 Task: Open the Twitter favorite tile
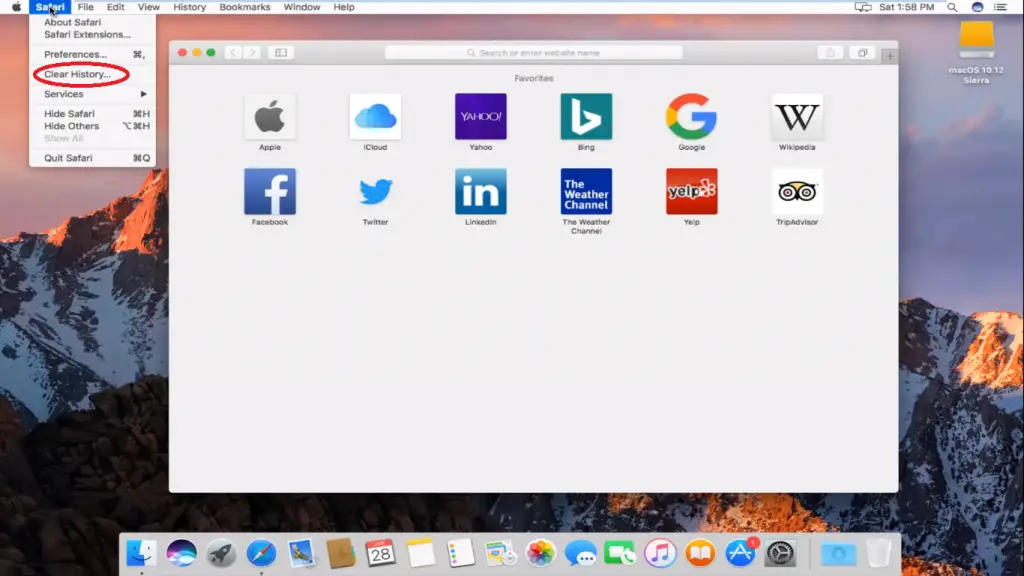376,191
